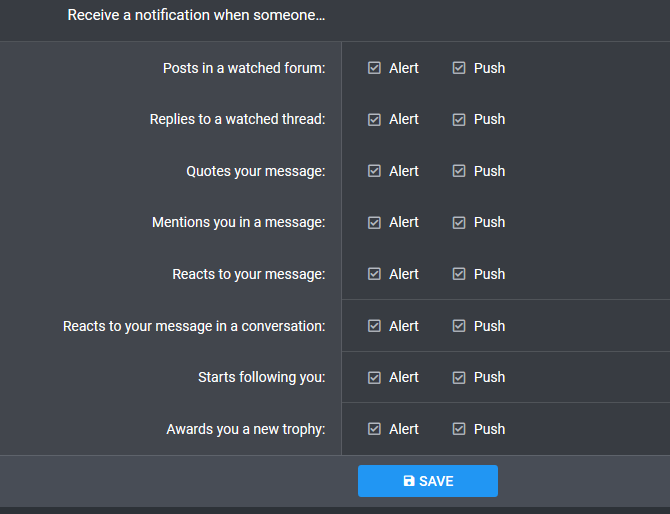Uncheck Alert for new trophy awards
Viewport: 670px width, 514px height.
pos(374,429)
